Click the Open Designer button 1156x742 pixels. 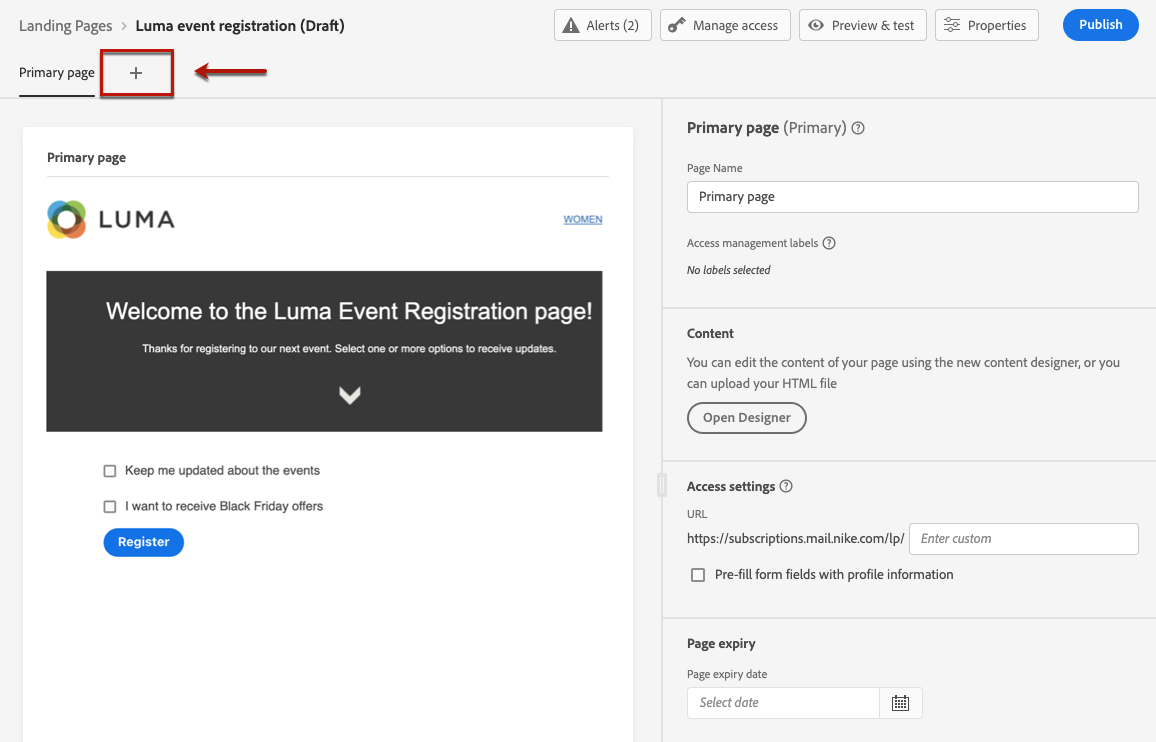tap(746, 418)
